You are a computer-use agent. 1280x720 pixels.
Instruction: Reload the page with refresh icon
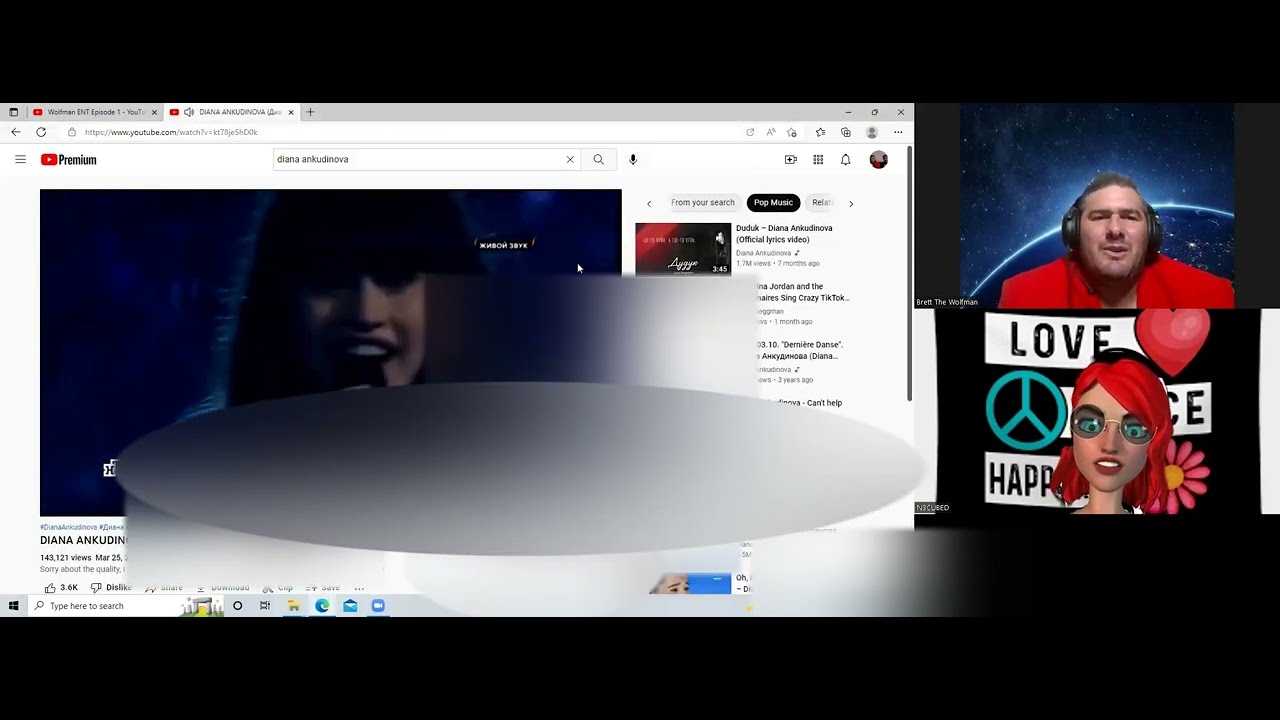click(41, 132)
